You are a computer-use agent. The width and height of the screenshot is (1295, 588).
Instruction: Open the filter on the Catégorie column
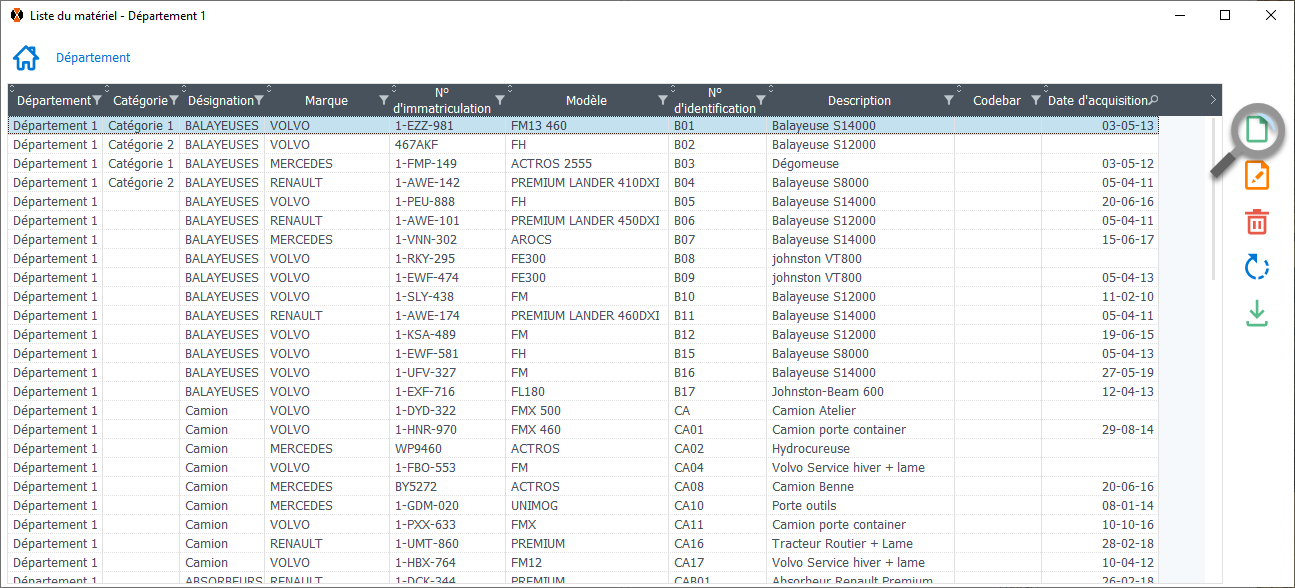[174, 100]
